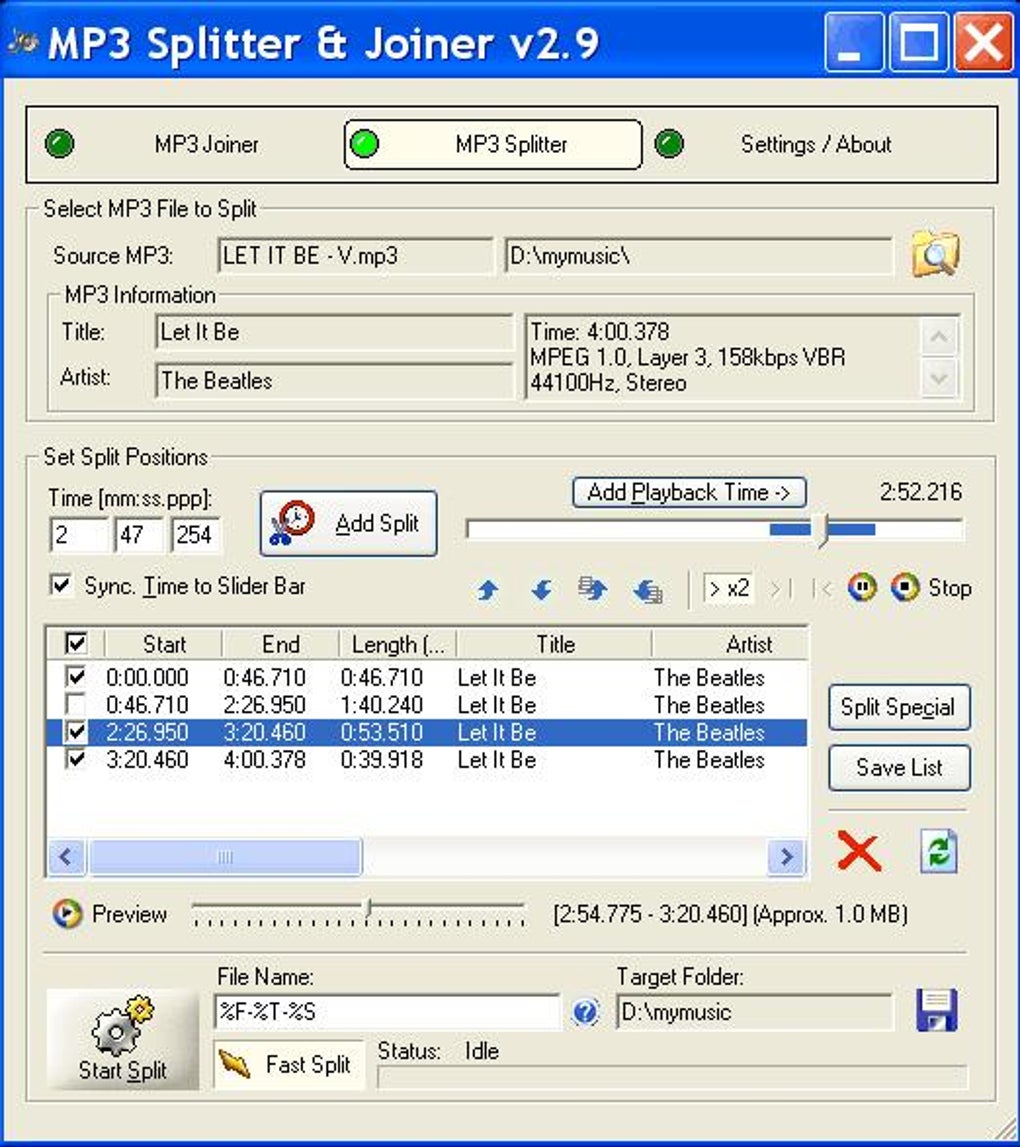This screenshot has width=1020, height=1147.
Task: Click the export list icon before x2 button
Action: (x=648, y=590)
